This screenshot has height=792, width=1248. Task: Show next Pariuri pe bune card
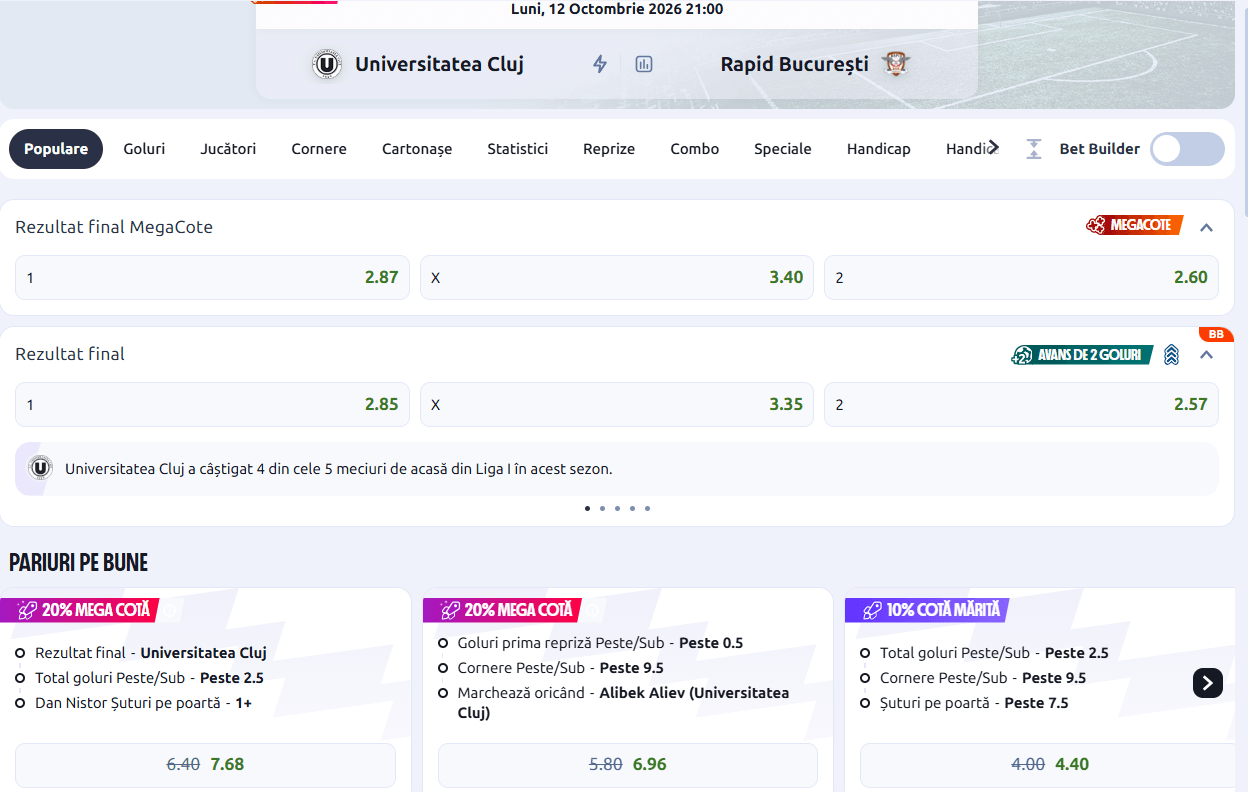tap(1208, 683)
